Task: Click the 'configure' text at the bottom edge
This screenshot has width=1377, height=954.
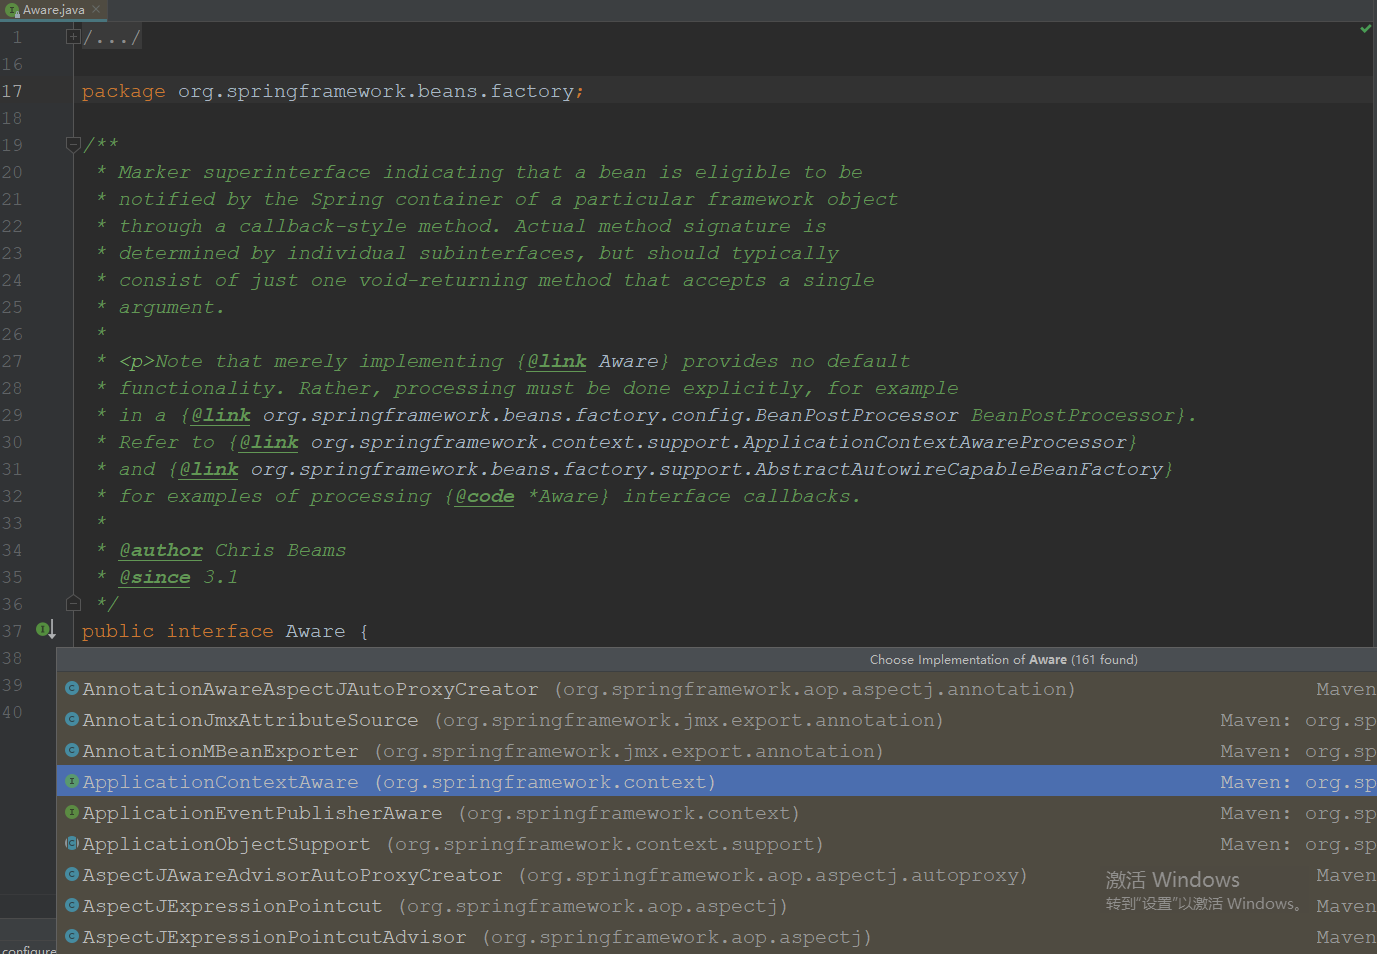Action: pos(29,949)
